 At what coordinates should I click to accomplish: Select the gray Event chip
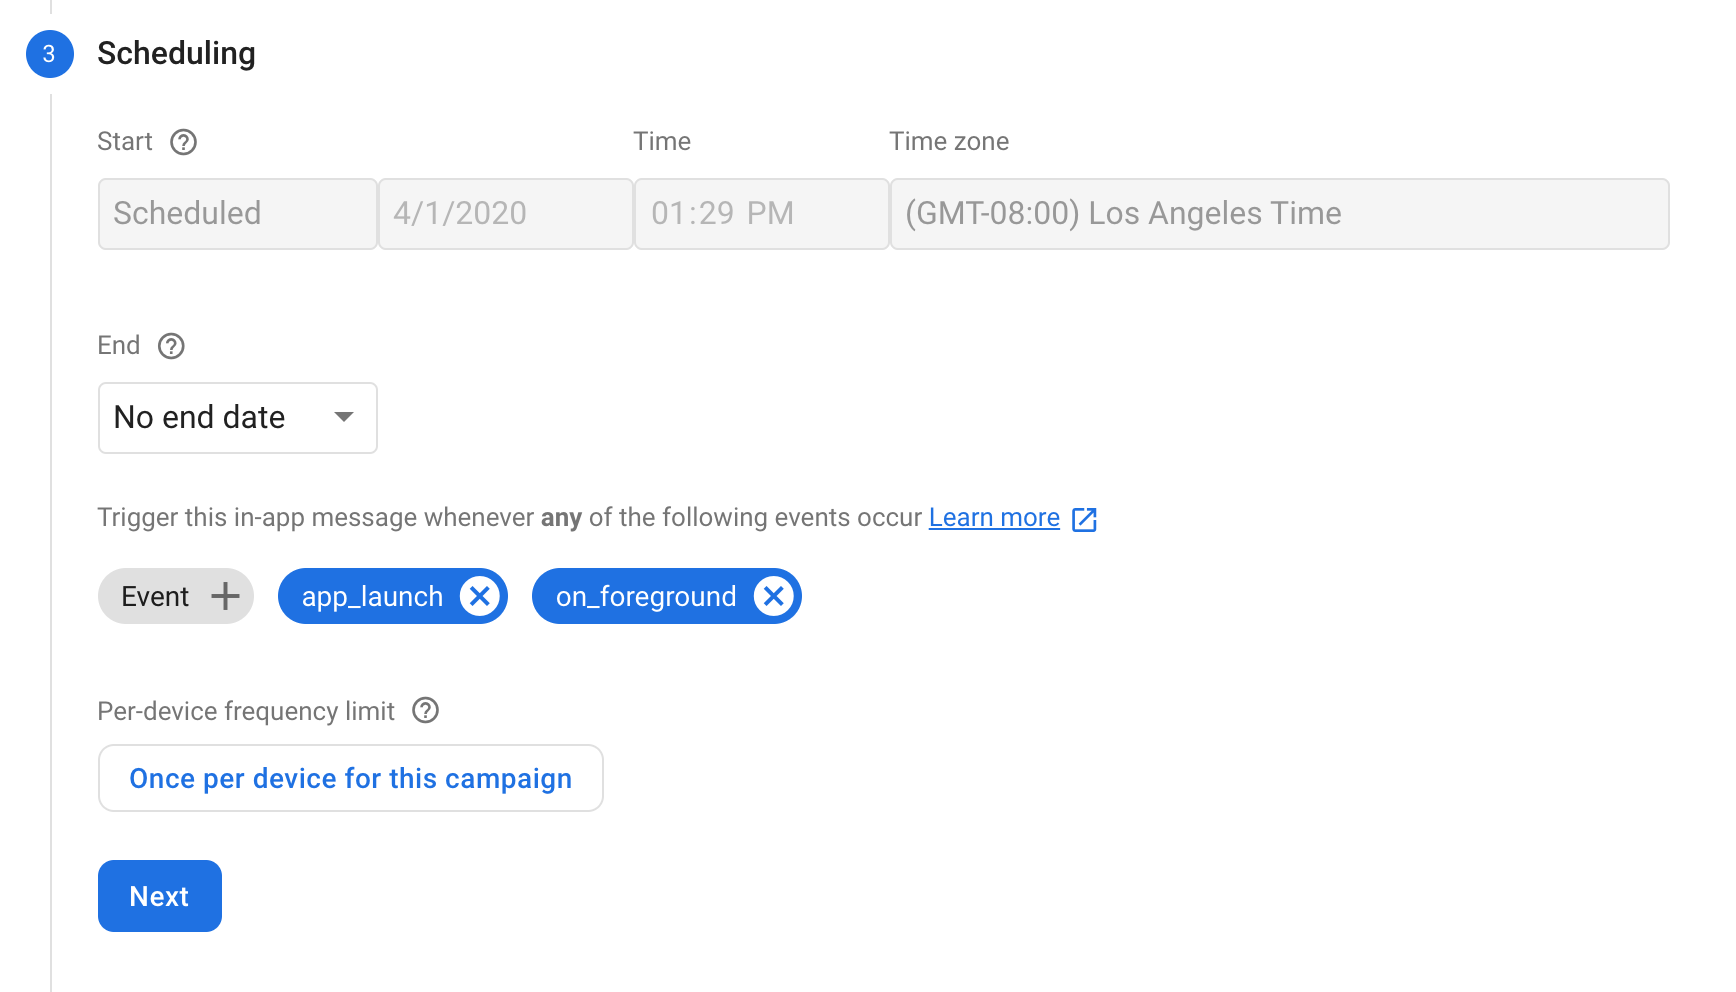pyautogui.click(x=156, y=595)
